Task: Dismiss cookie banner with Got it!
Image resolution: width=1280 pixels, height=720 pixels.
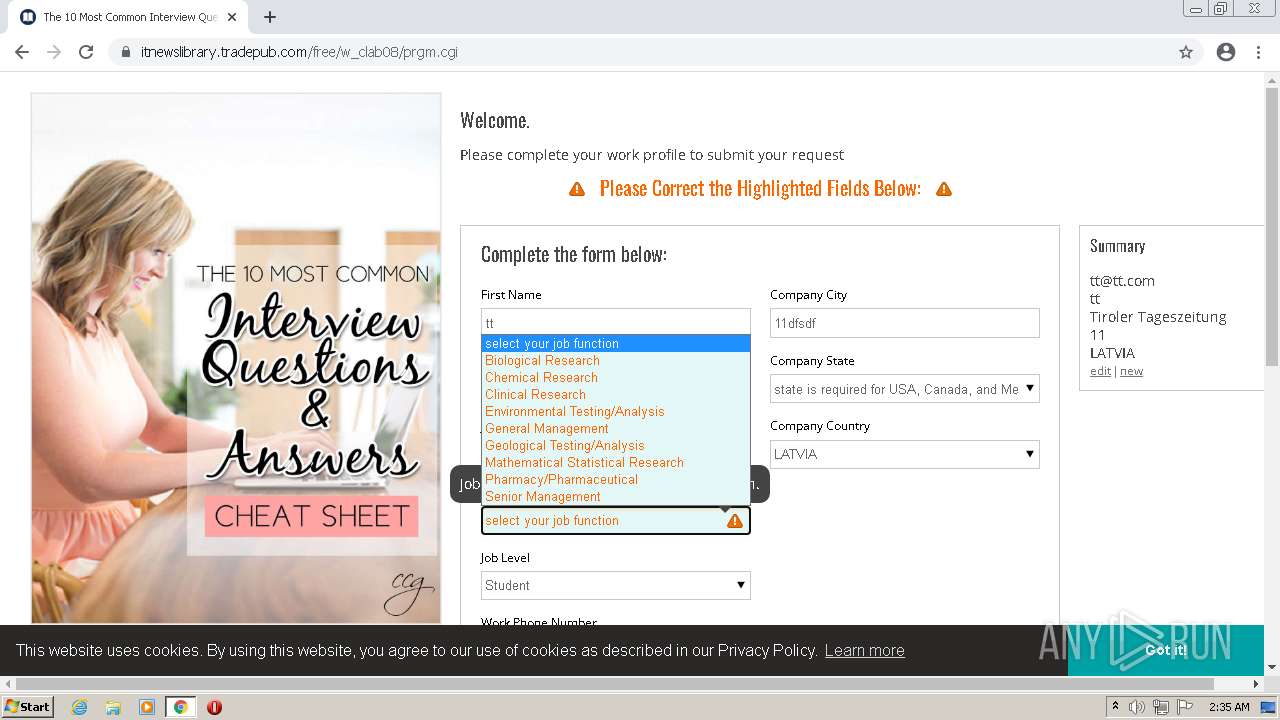Action: click(1165, 650)
